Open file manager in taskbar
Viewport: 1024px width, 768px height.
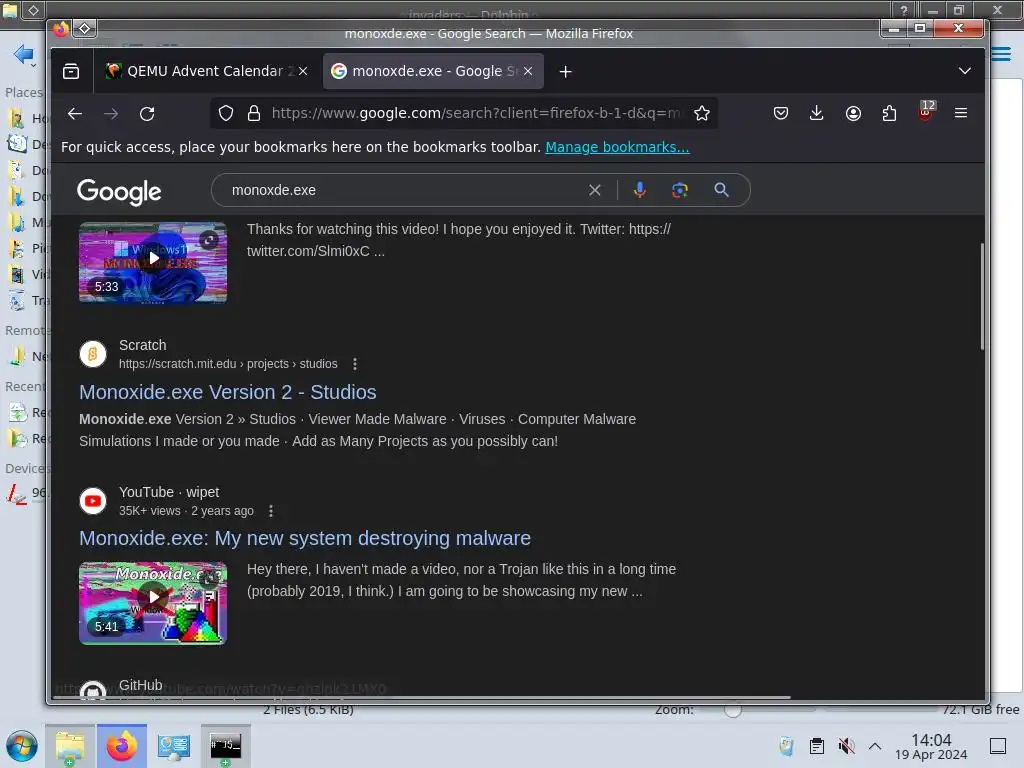click(70, 746)
